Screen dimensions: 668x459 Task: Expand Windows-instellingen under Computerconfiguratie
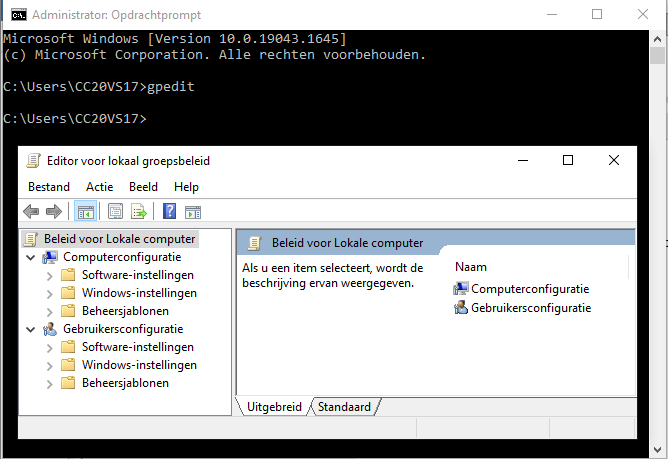[x=49, y=294]
